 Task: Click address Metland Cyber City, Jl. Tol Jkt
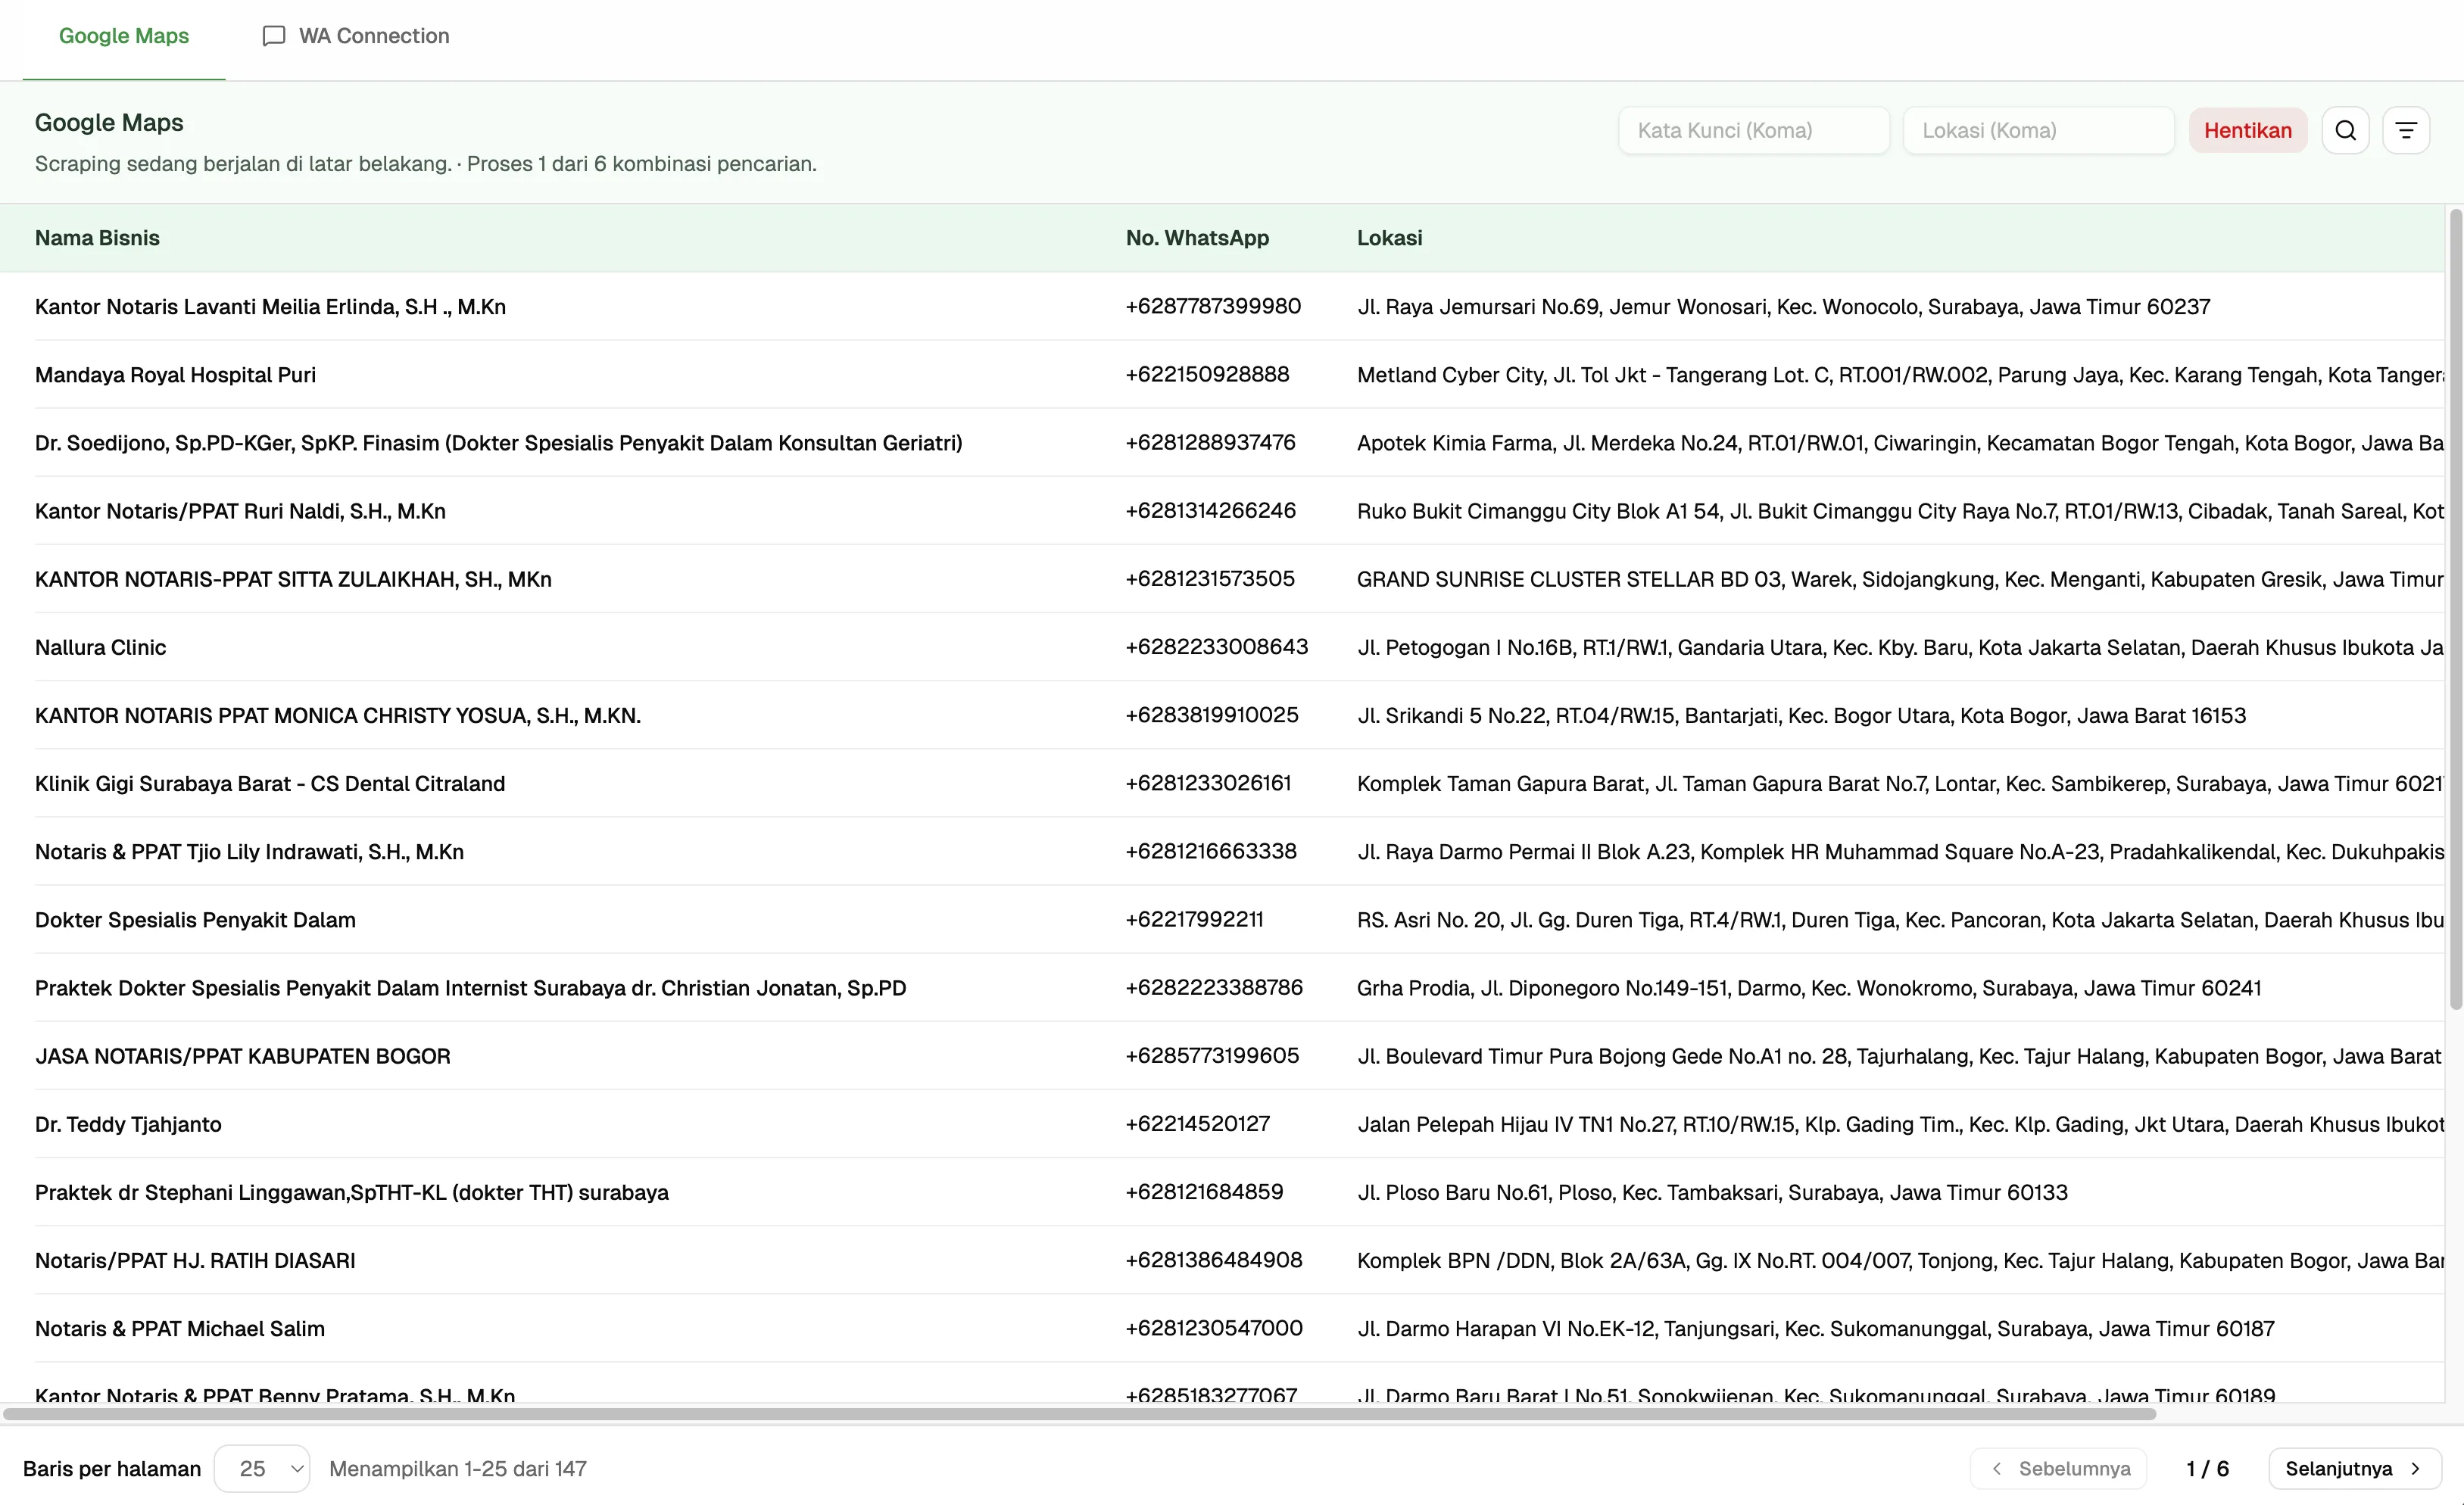pyautogui.click(x=1900, y=375)
